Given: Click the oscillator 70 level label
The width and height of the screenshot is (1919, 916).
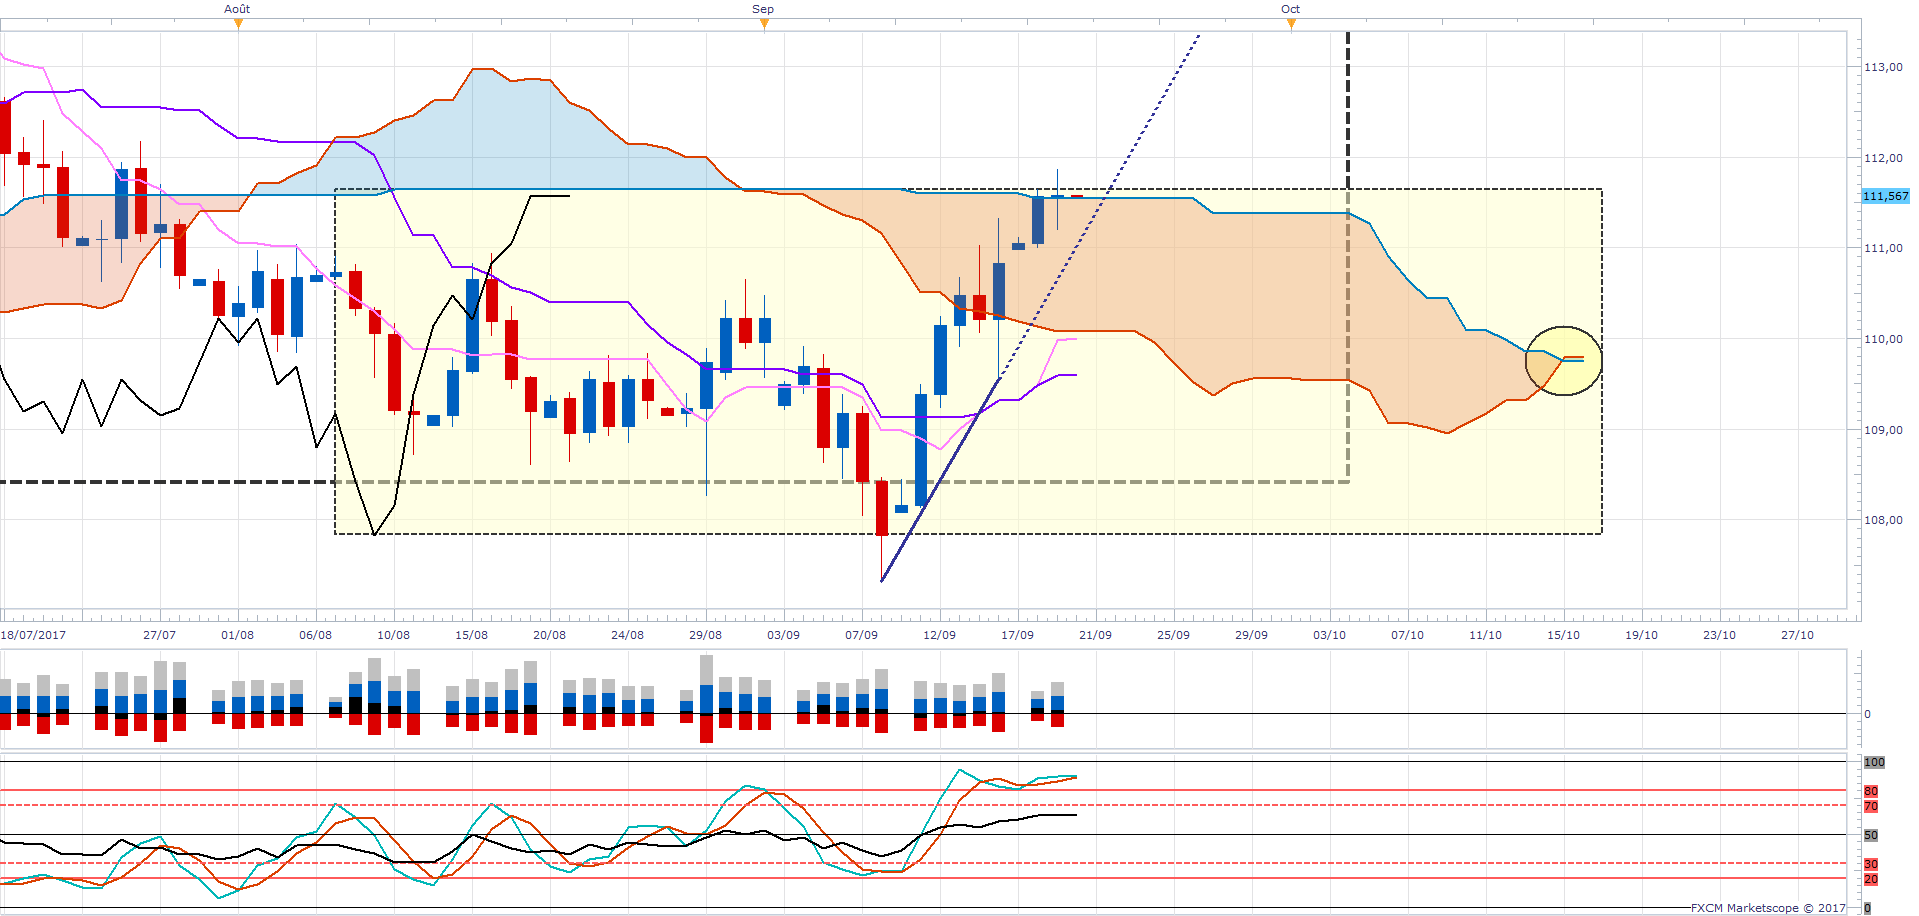Looking at the screenshot, I should (1871, 806).
